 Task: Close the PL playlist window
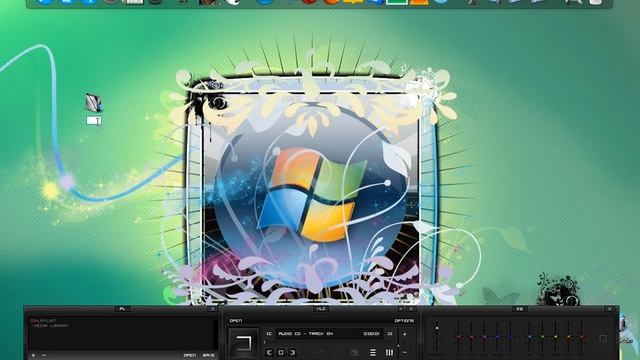pos(212,309)
